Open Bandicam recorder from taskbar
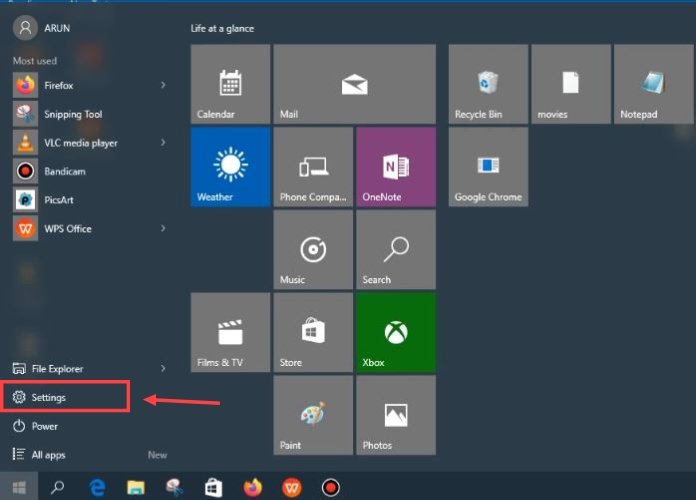The width and height of the screenshot is (696, 500). pos(331,488)
